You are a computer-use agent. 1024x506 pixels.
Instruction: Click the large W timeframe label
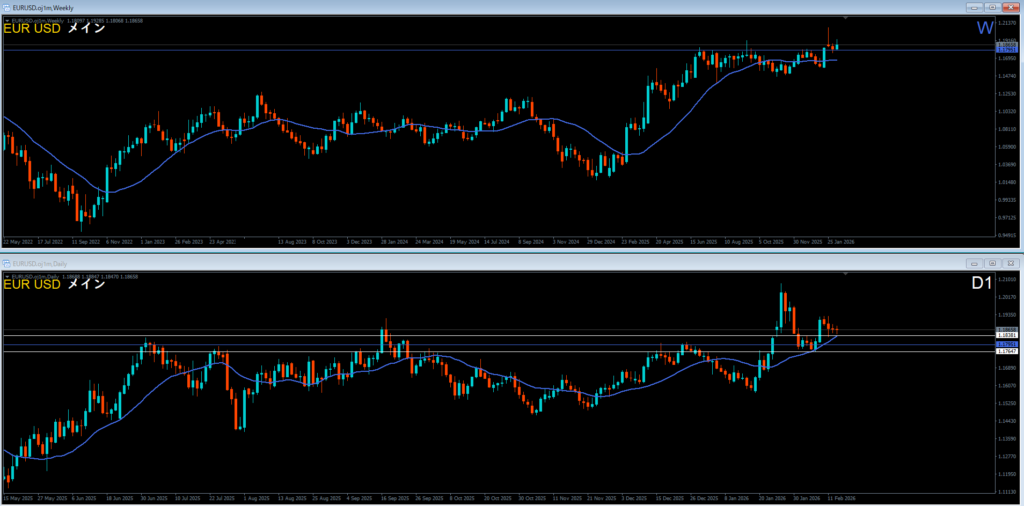[985, 28]
